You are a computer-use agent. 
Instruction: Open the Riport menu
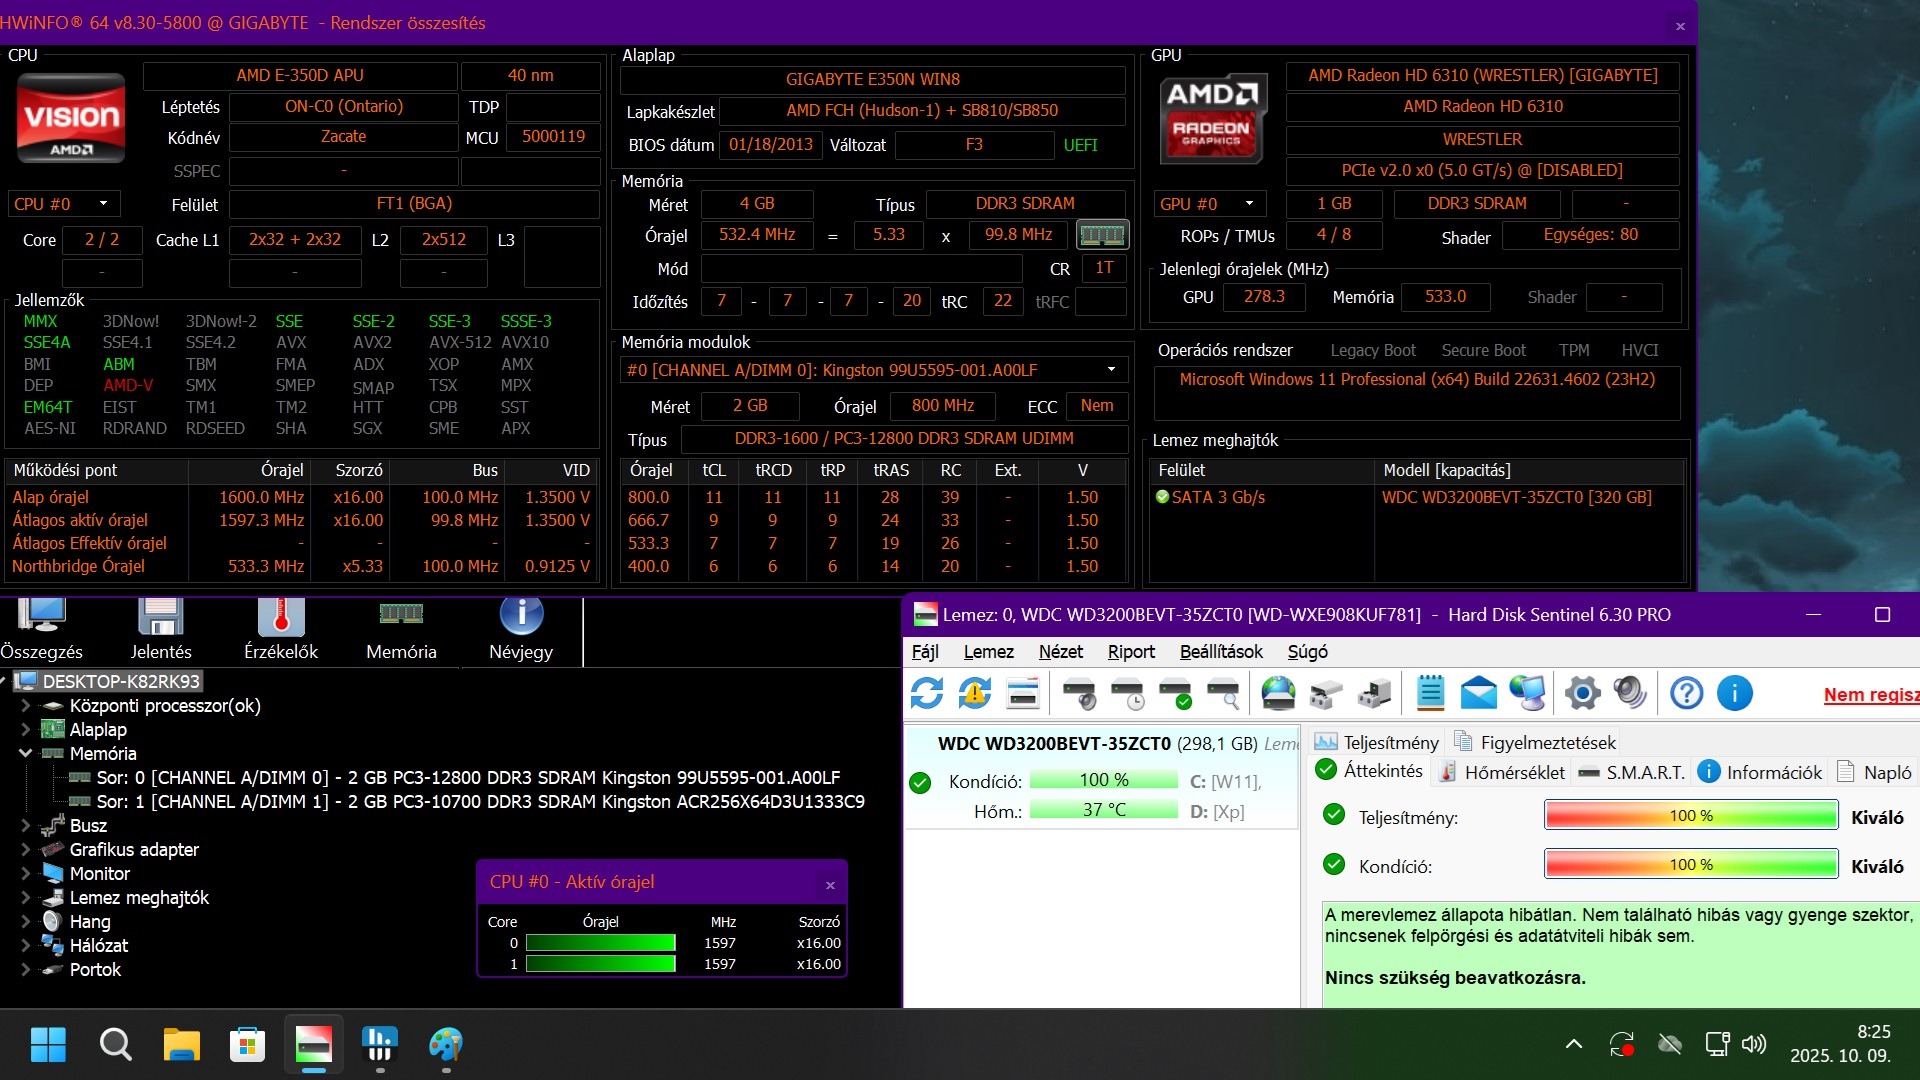pyautogui.click(x=1130, y=652)
